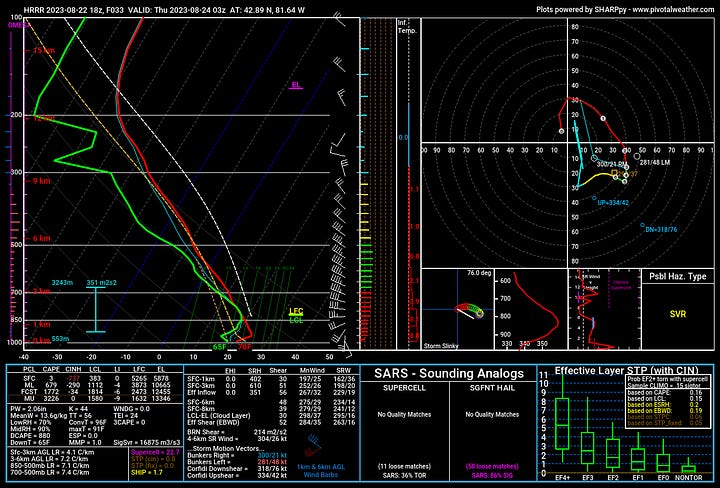This screenshot has height=488, width=720.
Task: Click the magenta SARS: 86% SIG result
Action: pyautogui.click(x=492, y=475)
